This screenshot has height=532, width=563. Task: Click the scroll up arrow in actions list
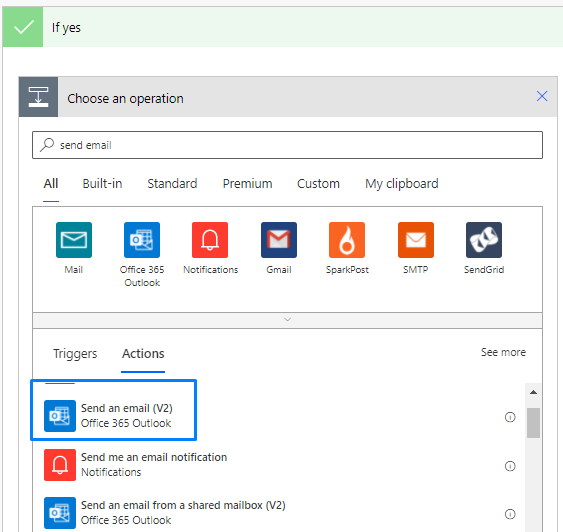pos(534,392)
